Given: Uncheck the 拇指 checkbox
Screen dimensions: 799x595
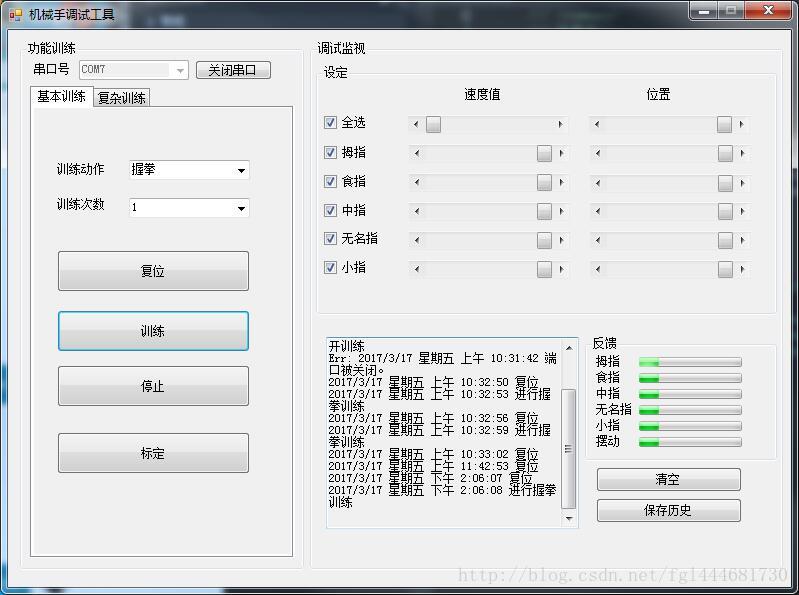Looking at the screenshot, I should [330, 152].
